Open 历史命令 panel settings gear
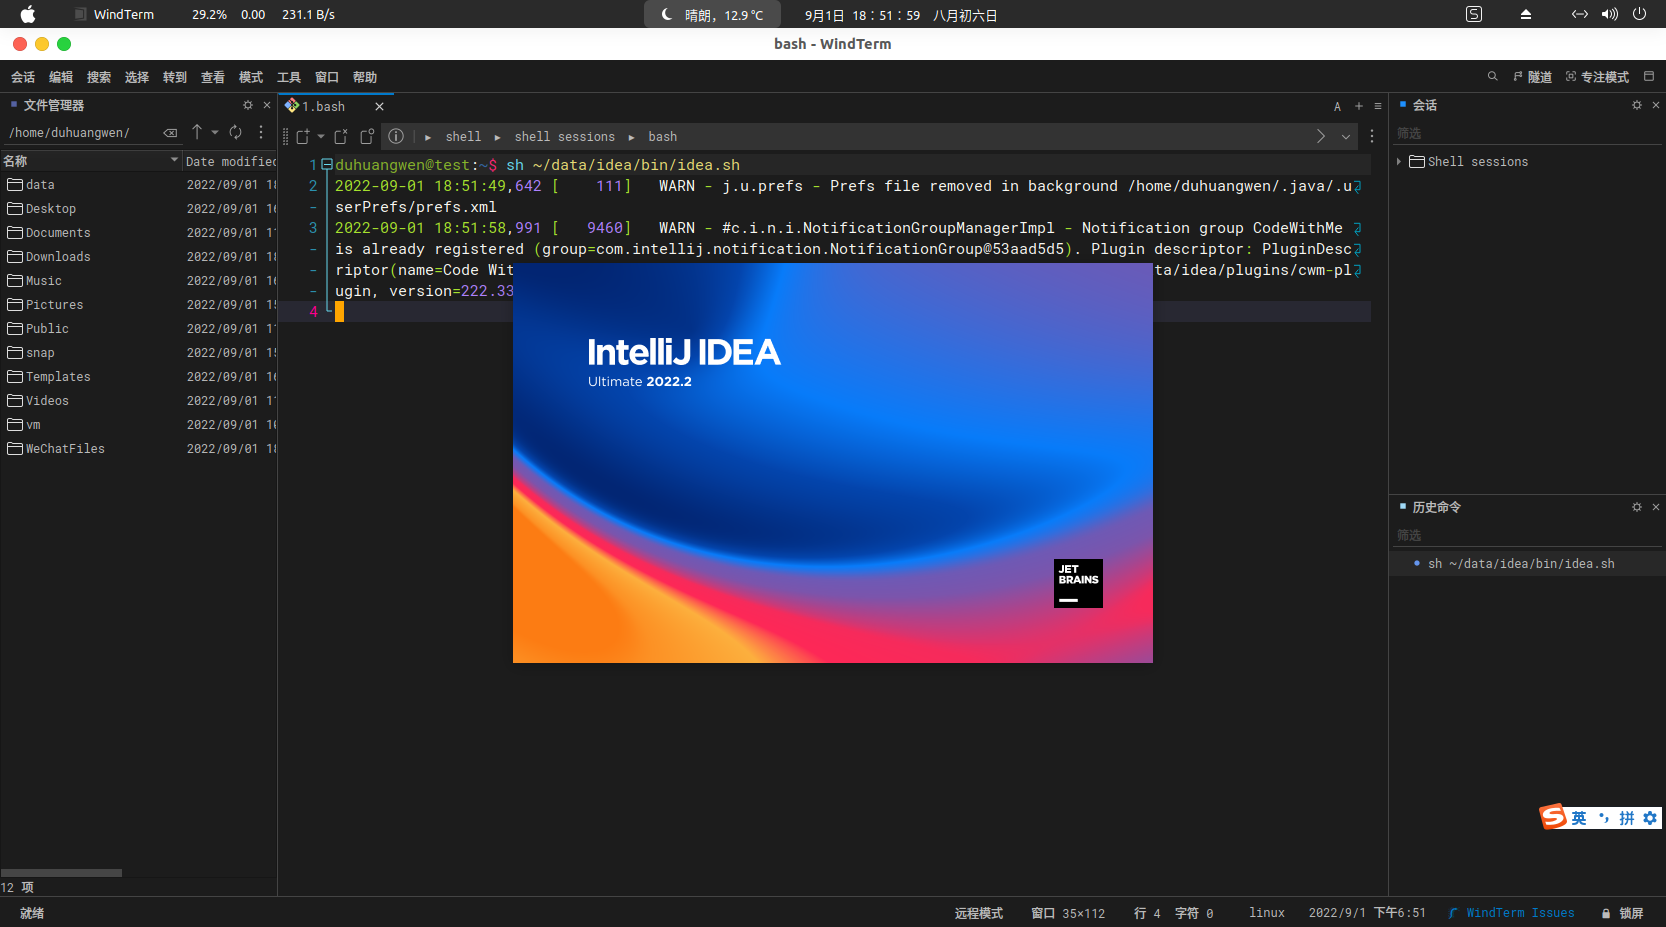This screenshot has width=1666, height=927. pos(1637,507)
